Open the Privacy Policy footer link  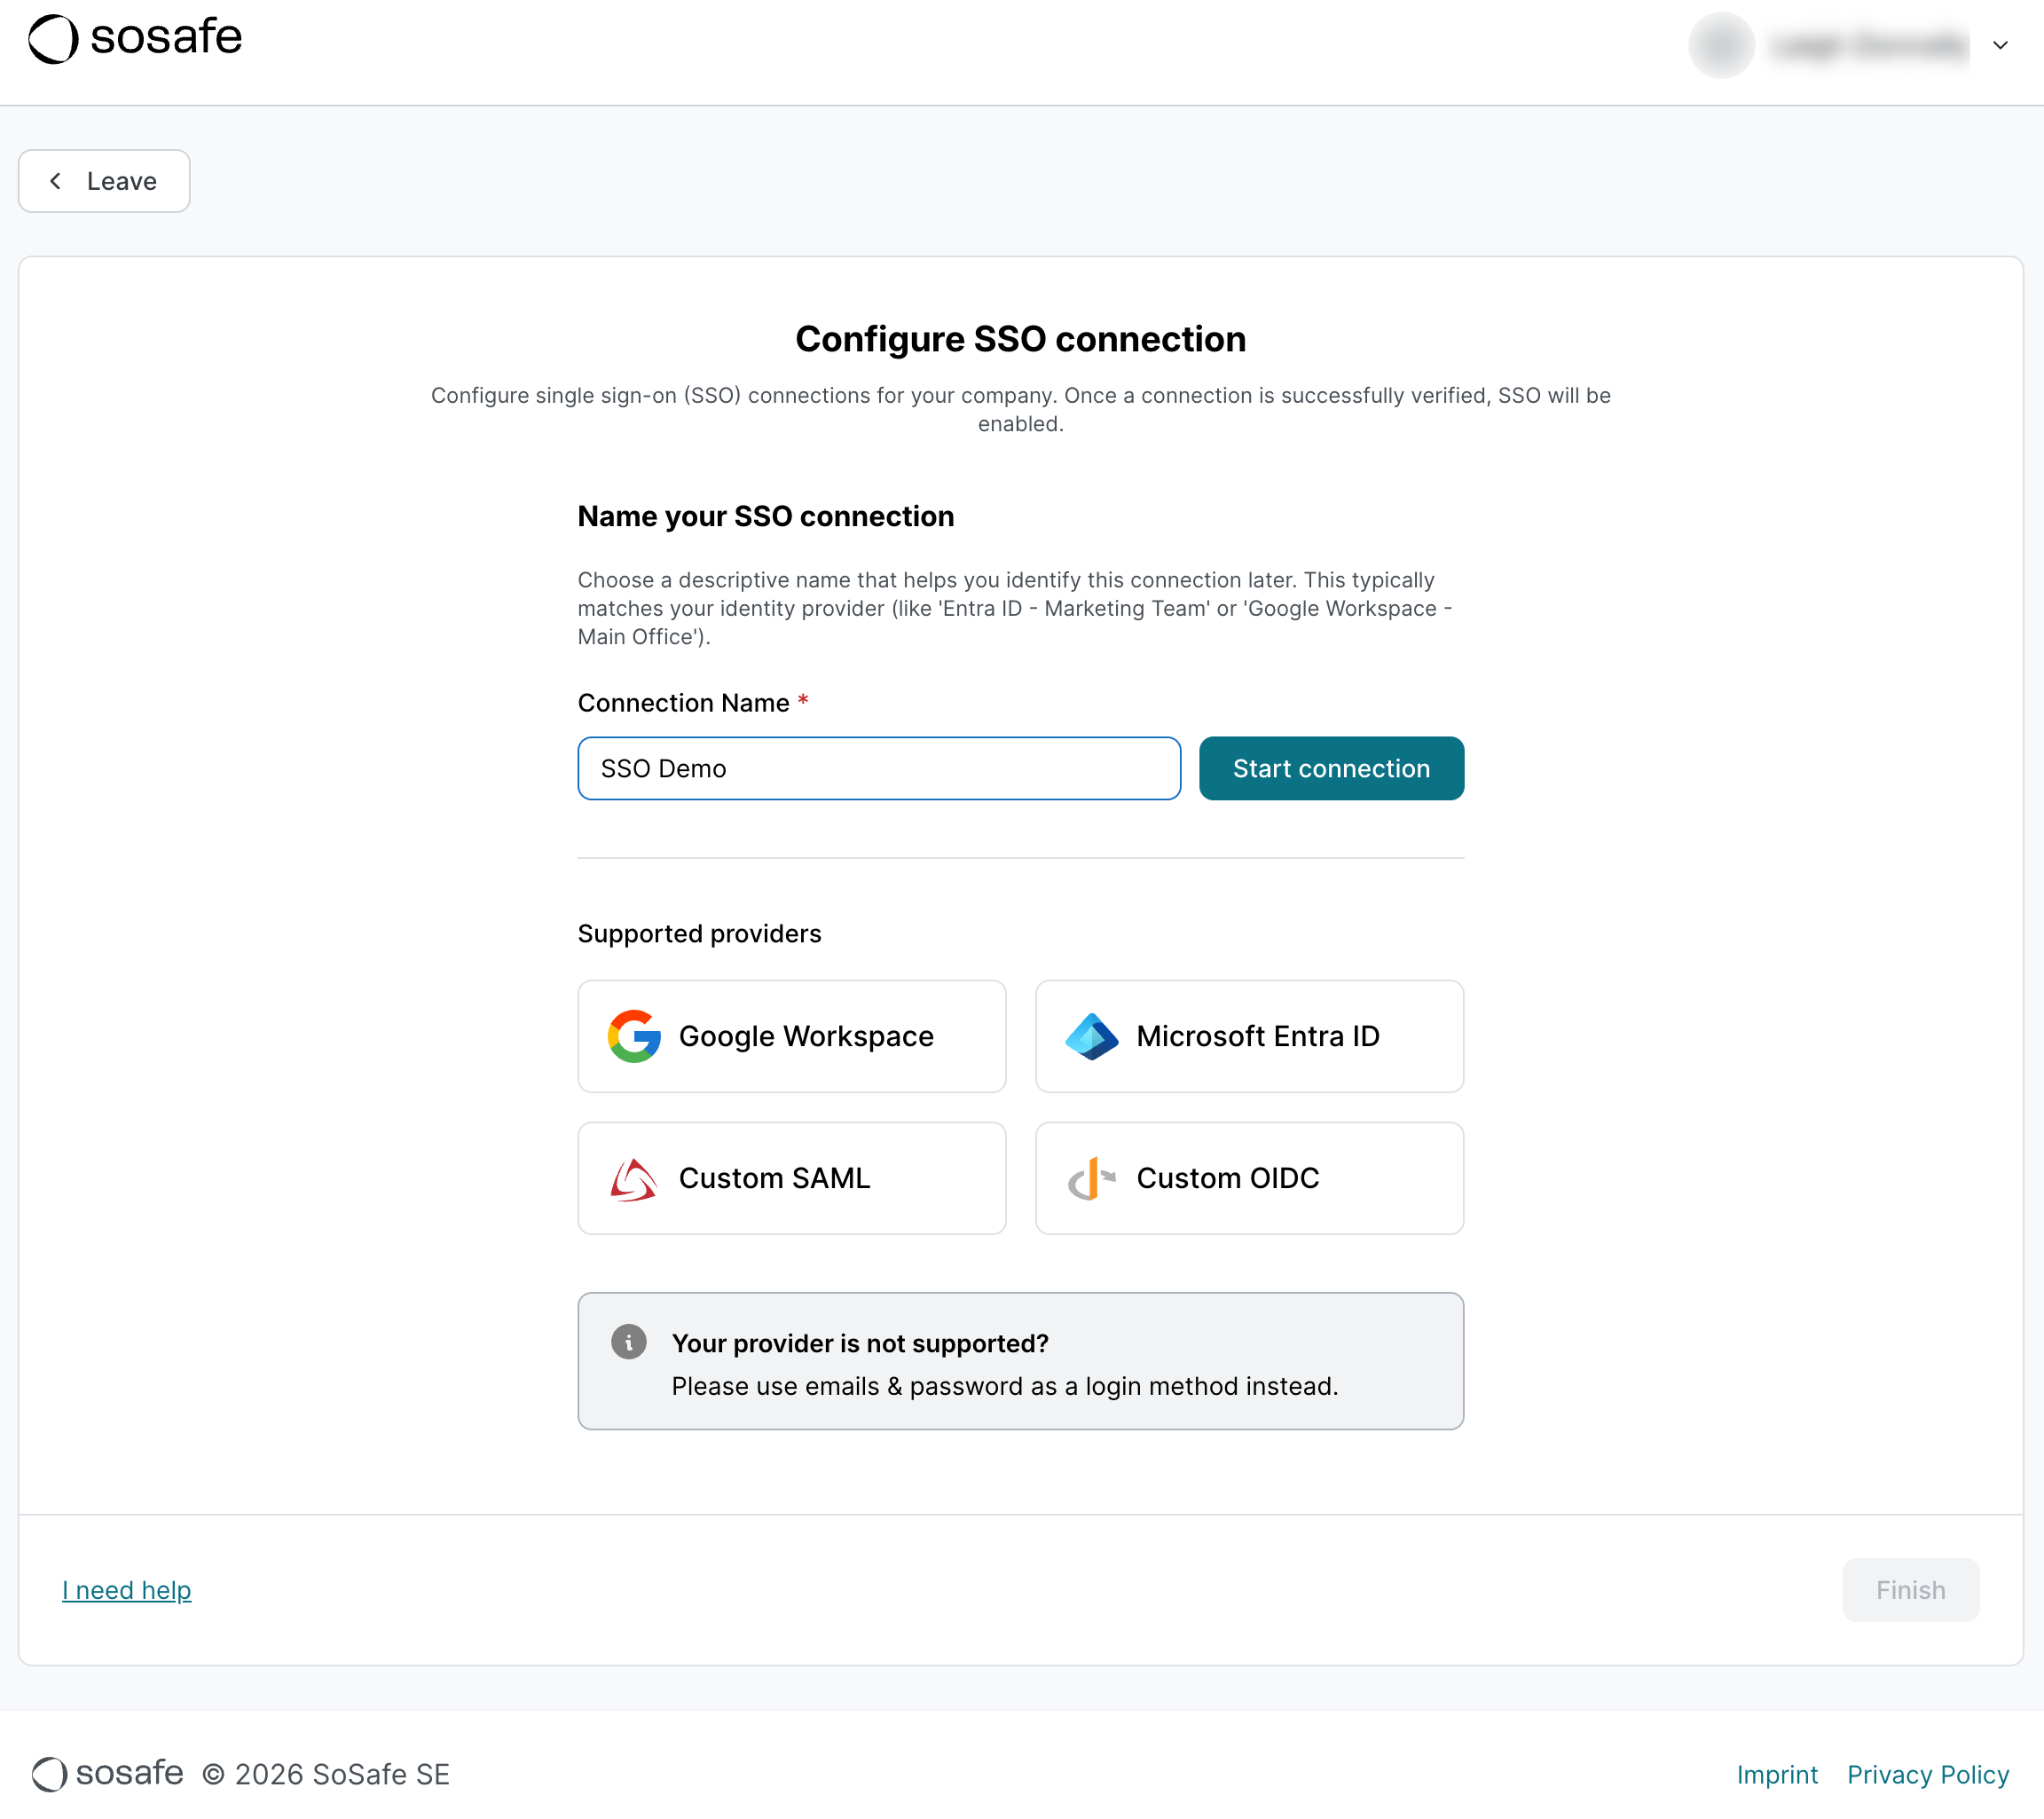click(1927, 1774)
